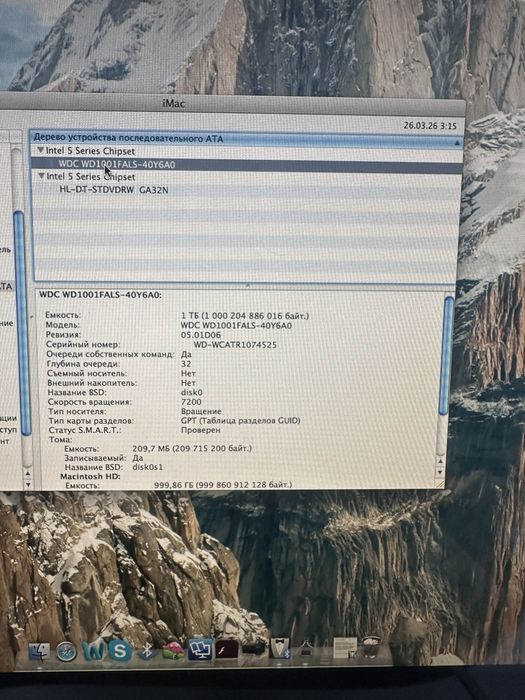Click details pane scroll down arrow
525x700 pixels.
440,472
